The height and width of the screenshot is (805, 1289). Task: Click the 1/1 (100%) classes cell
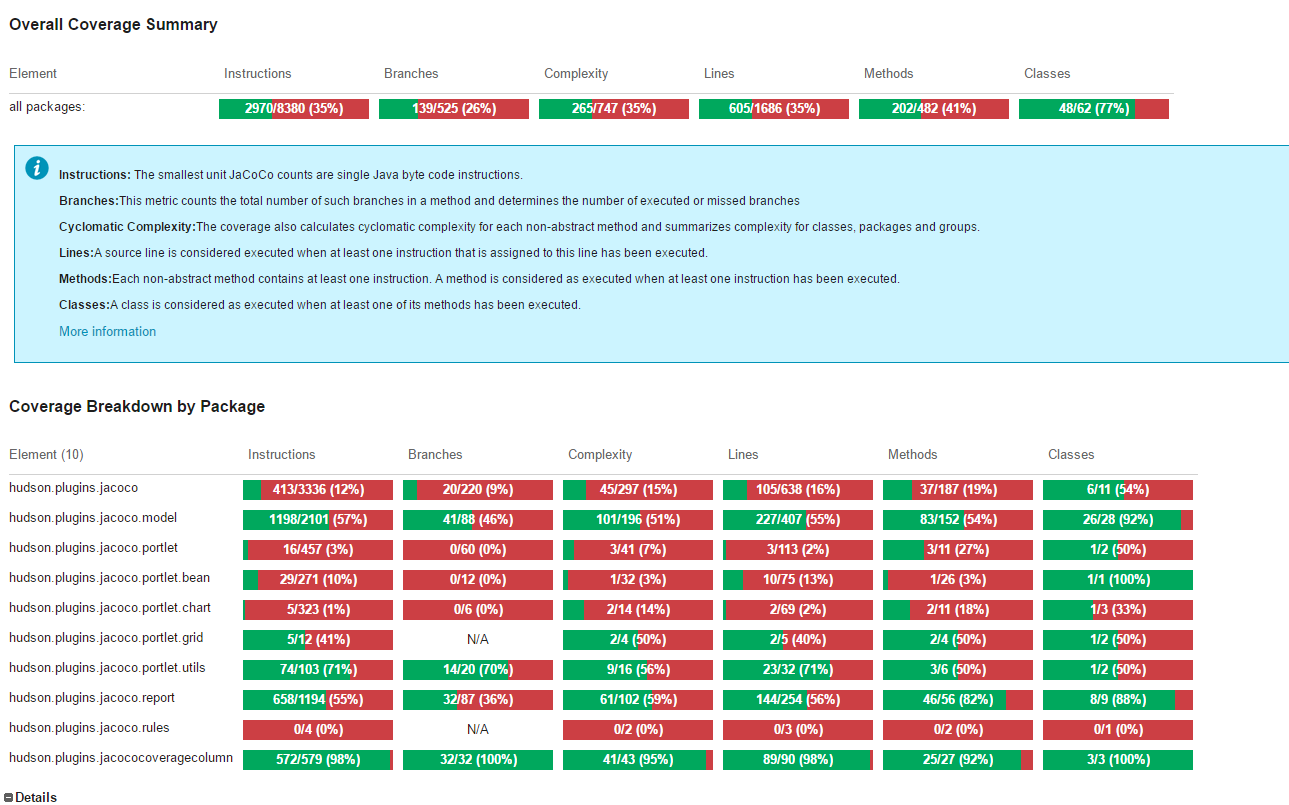(x=1118, y=580)
